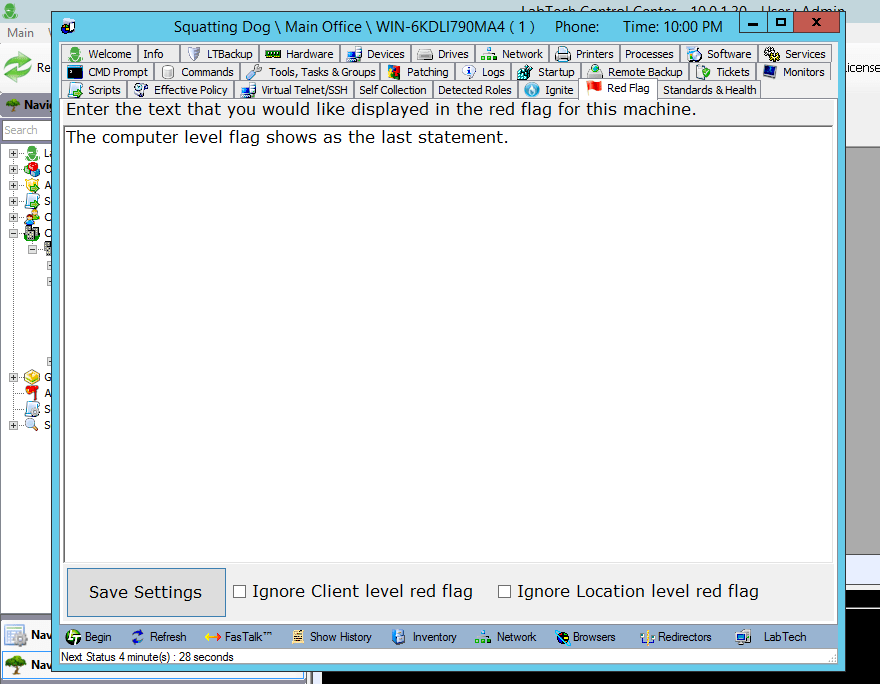This screenshot has height=684, width=880.
Task: Switch to the CMD Prompt tab
Action: [108, 72]
